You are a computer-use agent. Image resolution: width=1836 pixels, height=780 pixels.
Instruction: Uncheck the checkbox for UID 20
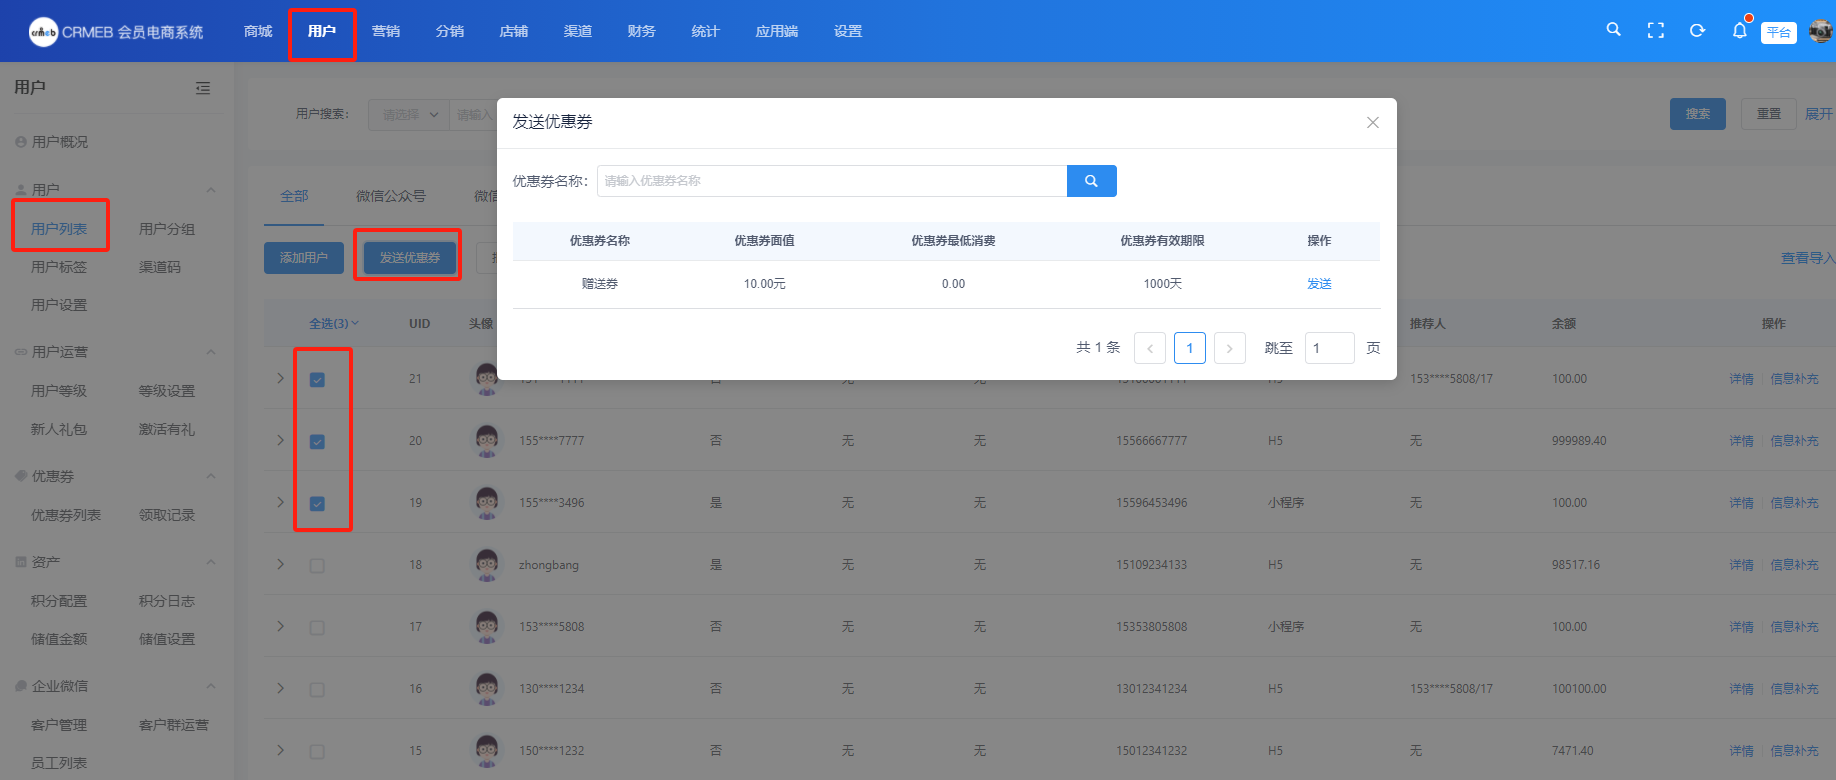coord(317,442)
